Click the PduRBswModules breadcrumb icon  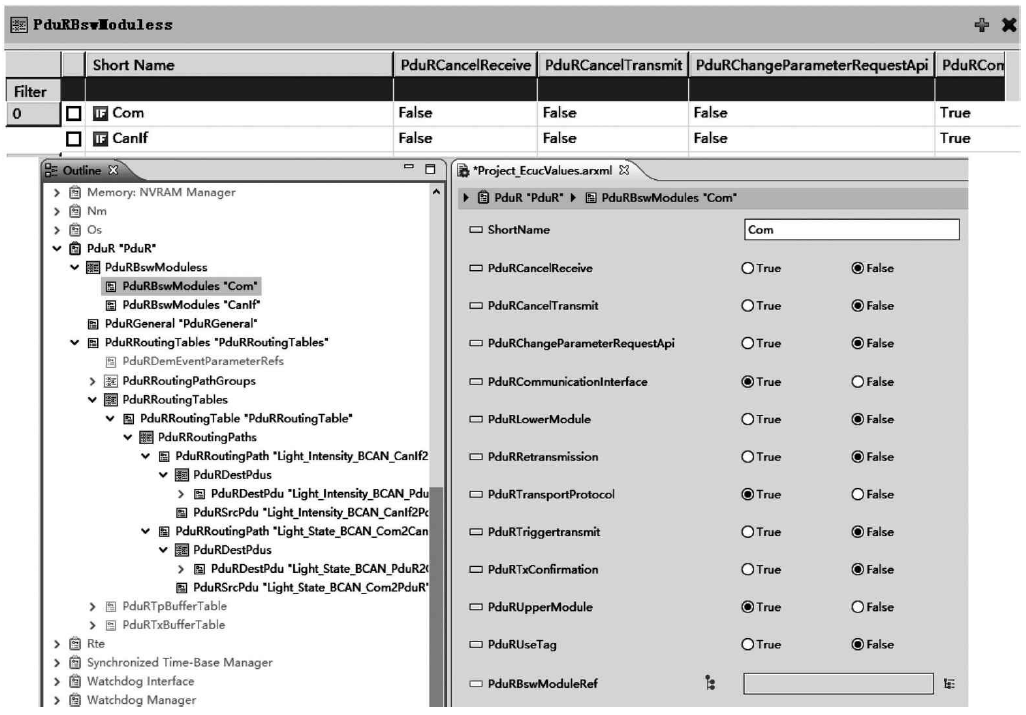point(590,198)
